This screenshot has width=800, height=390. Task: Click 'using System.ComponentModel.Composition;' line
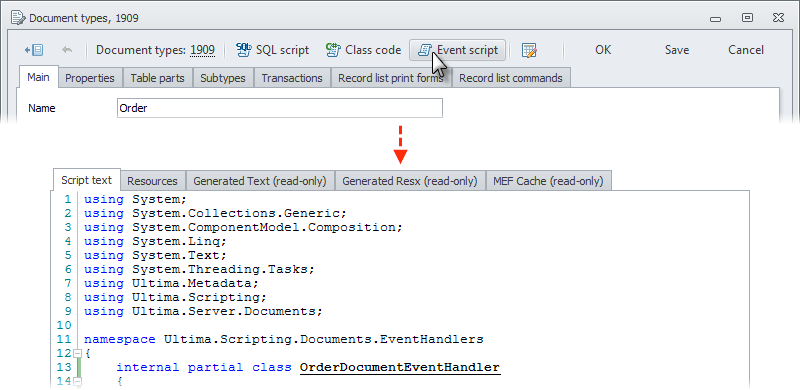point(243,227)
